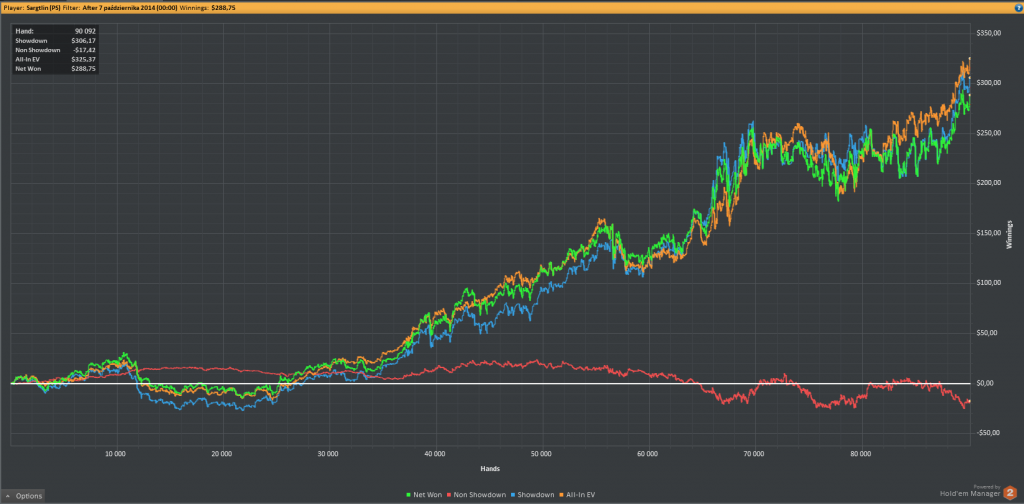The width and height of the screenshot is (1024, 504).
Task: Click the Showdown $306,17 stat row
Action: point(56,40)
